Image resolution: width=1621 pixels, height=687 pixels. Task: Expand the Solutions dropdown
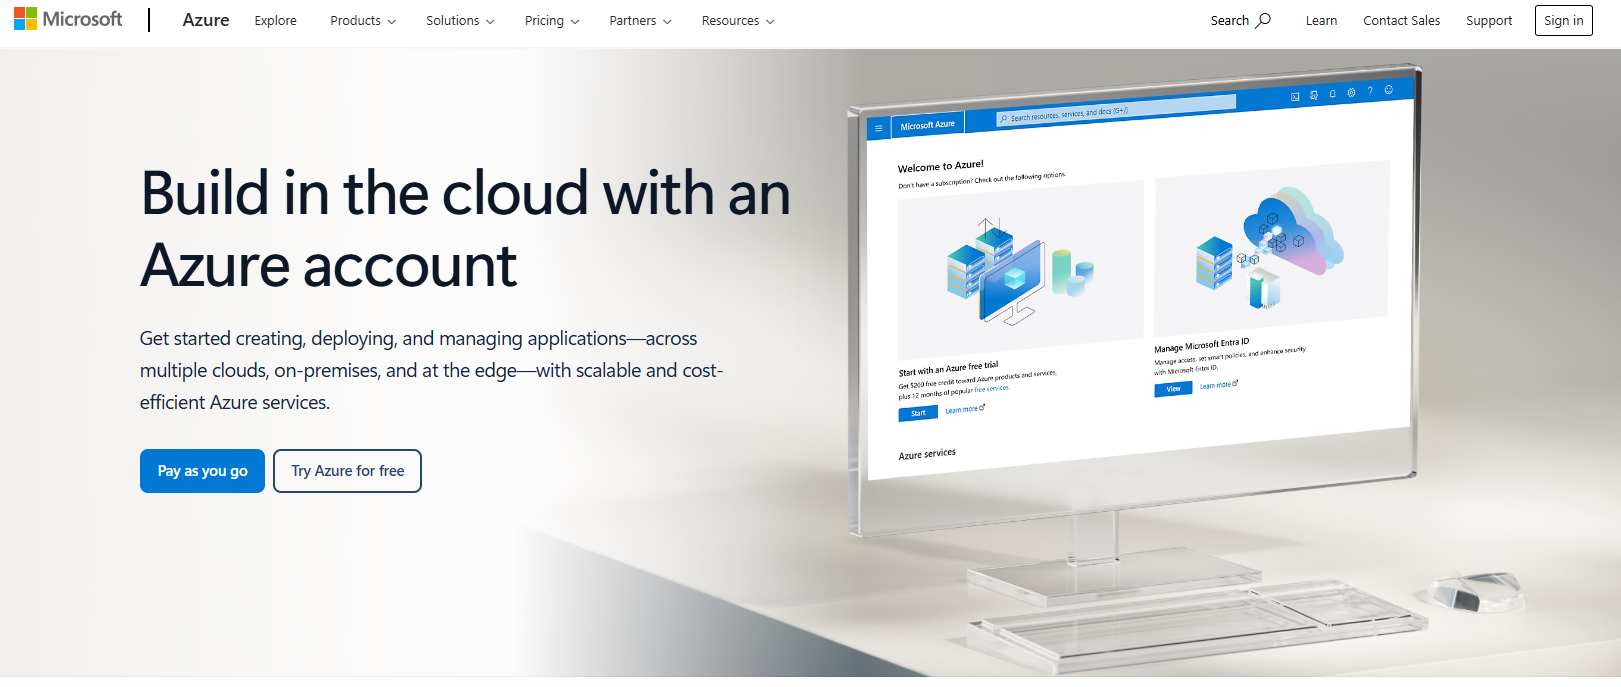point(460,21)
